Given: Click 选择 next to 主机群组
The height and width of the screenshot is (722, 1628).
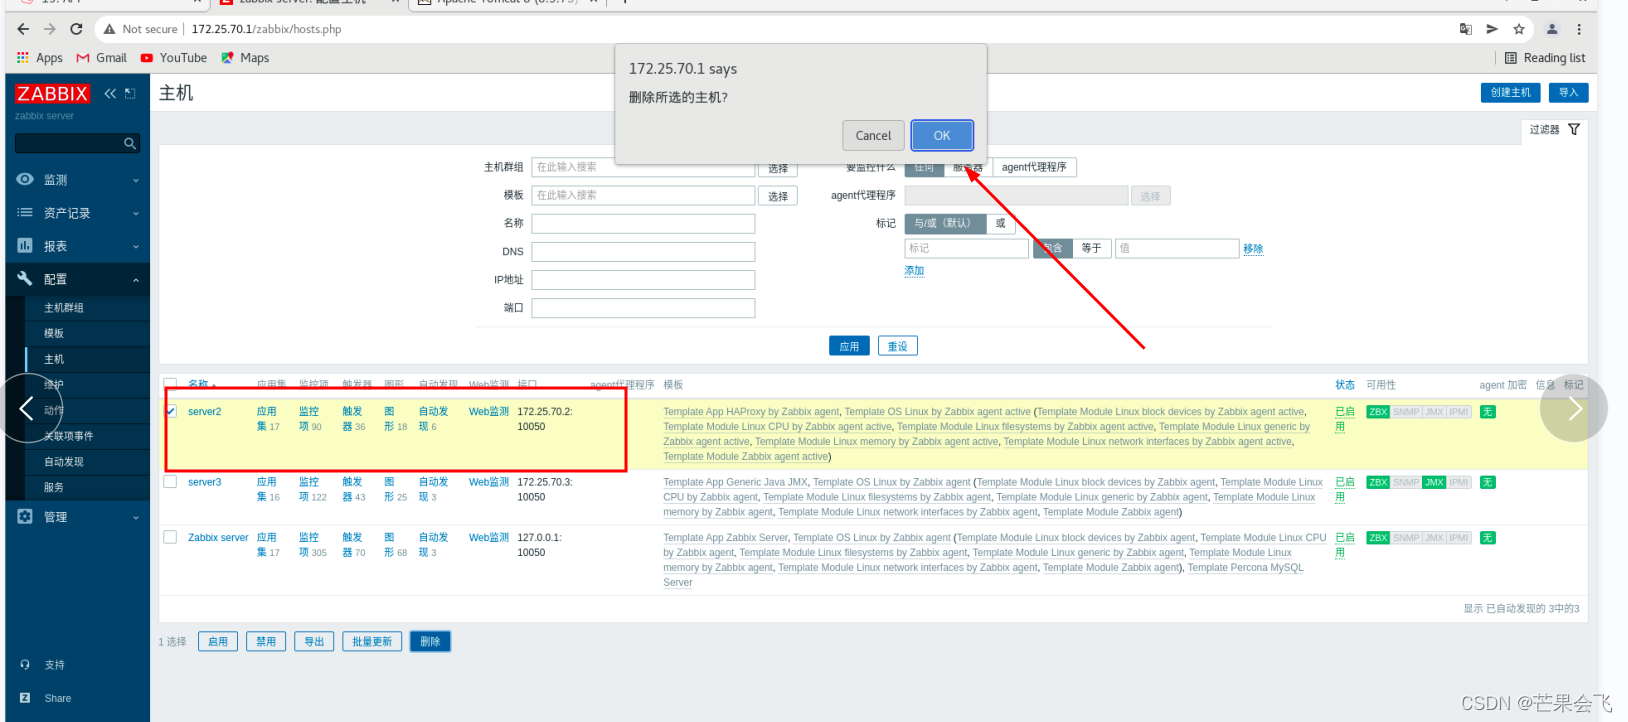Looking at the screenshot, I should click(778, 168).
